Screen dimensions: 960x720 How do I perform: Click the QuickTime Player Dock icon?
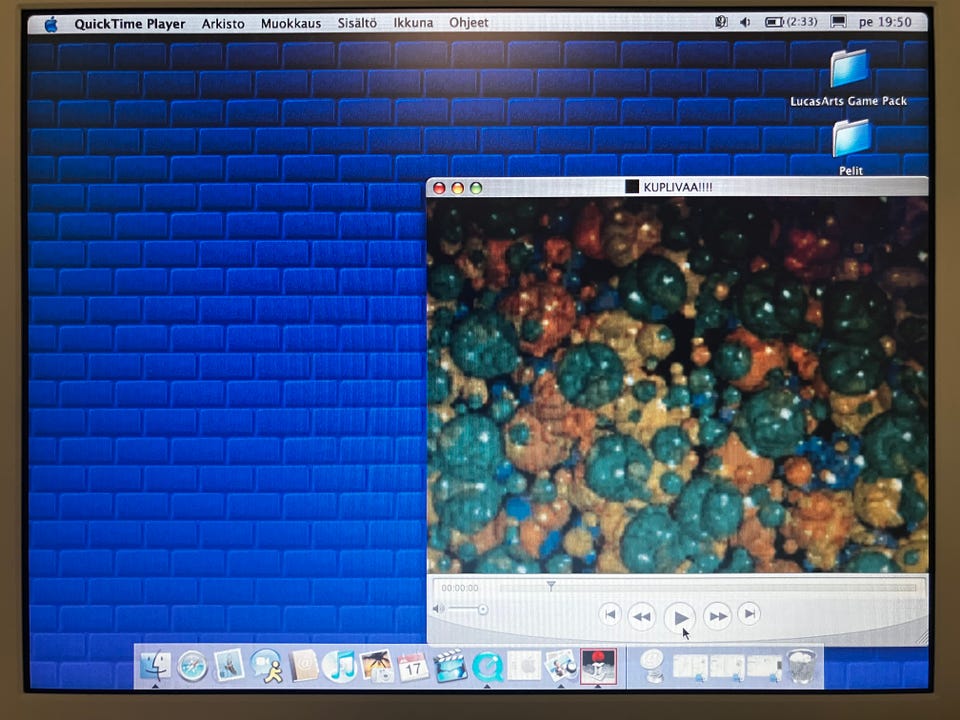pos(487,667)
